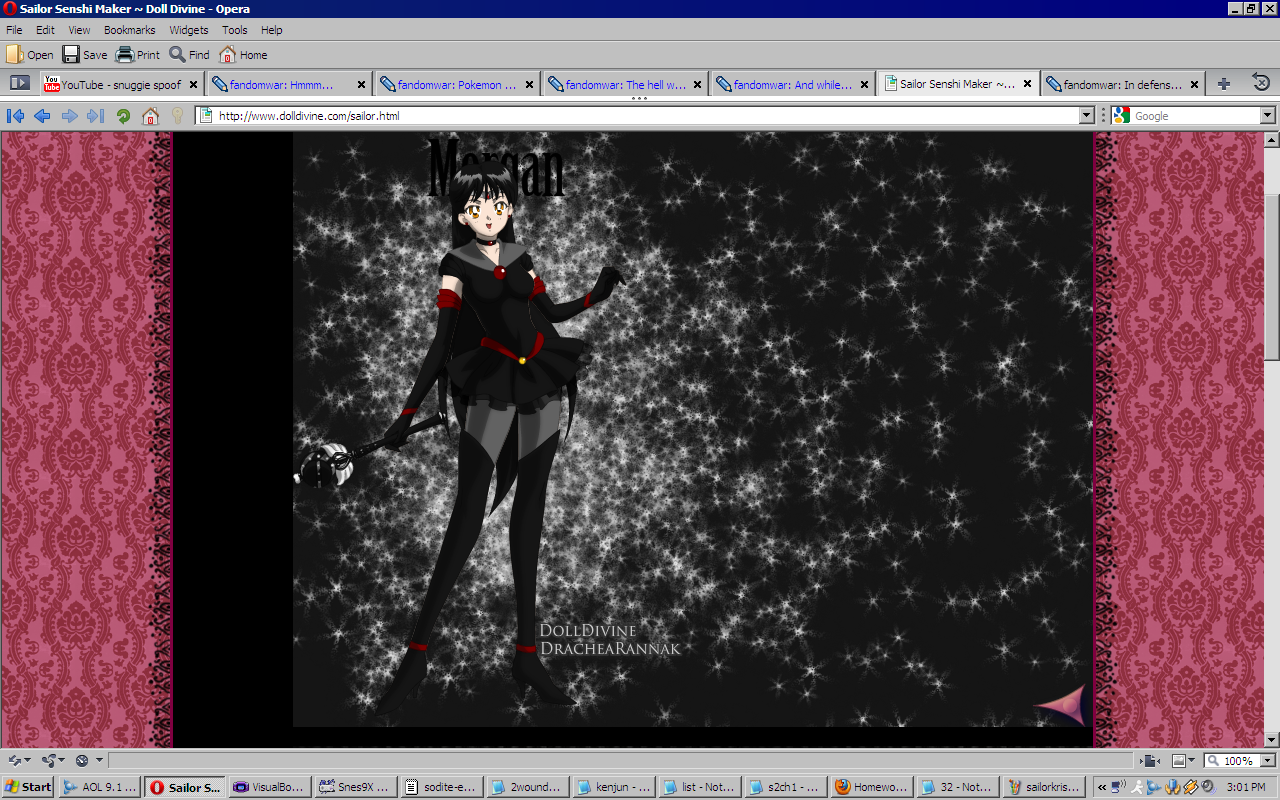Click the pink arrow on doll maker
Viewport: 1280px width, 800px height.
tap(1061, 705)
